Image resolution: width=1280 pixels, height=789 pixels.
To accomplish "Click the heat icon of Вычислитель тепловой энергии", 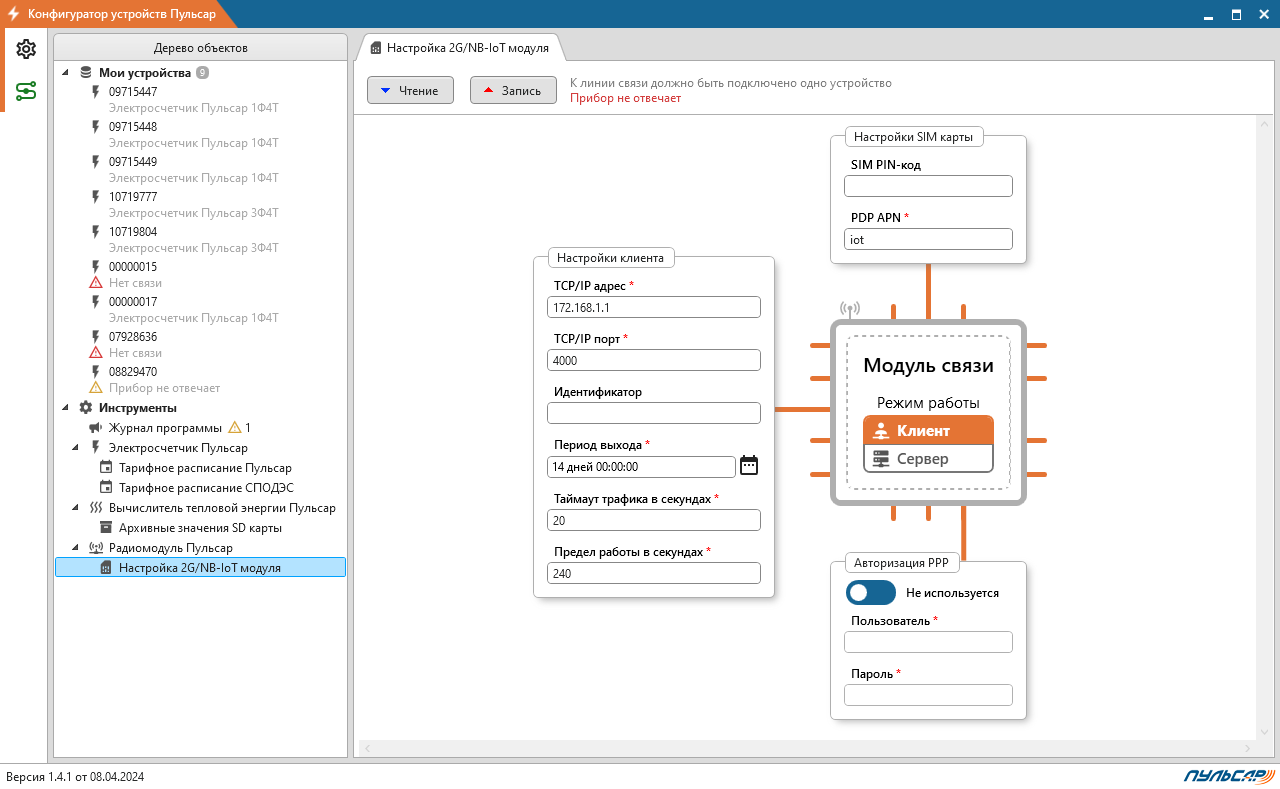I will (x=96, y=508).
